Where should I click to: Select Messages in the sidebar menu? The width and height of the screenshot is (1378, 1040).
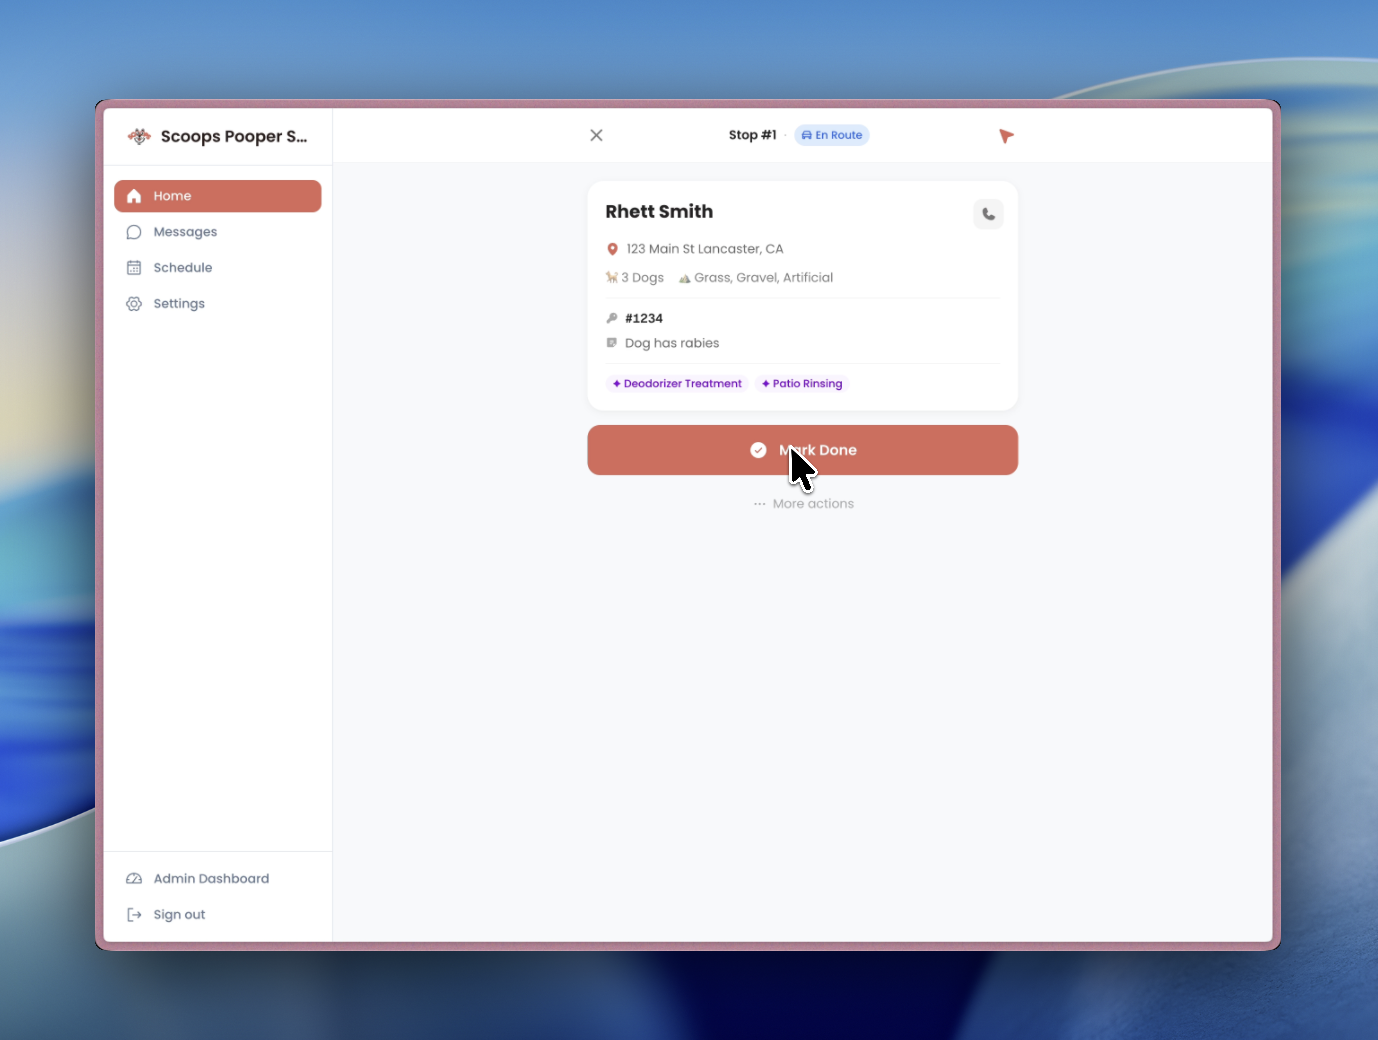tap(184, 232)
